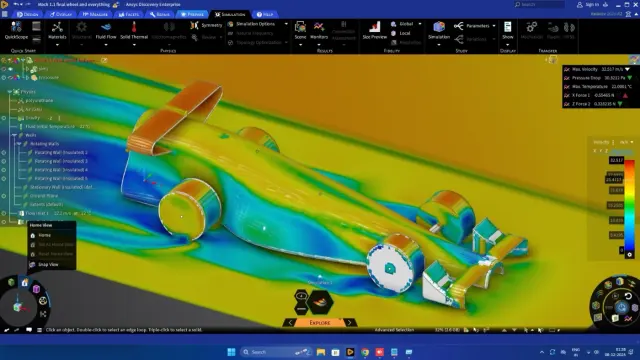640x360 pixels.
Task: Open the Parameters dropdown arrow
Action: click(x=494, y=26)
